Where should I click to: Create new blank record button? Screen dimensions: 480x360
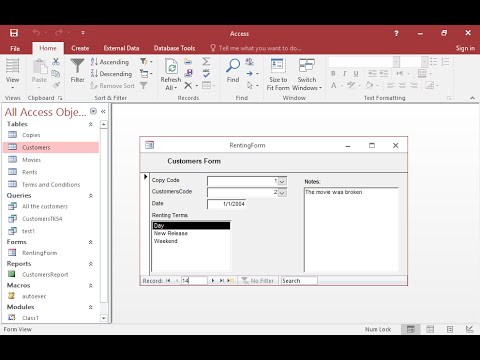(x=231, y=281)
